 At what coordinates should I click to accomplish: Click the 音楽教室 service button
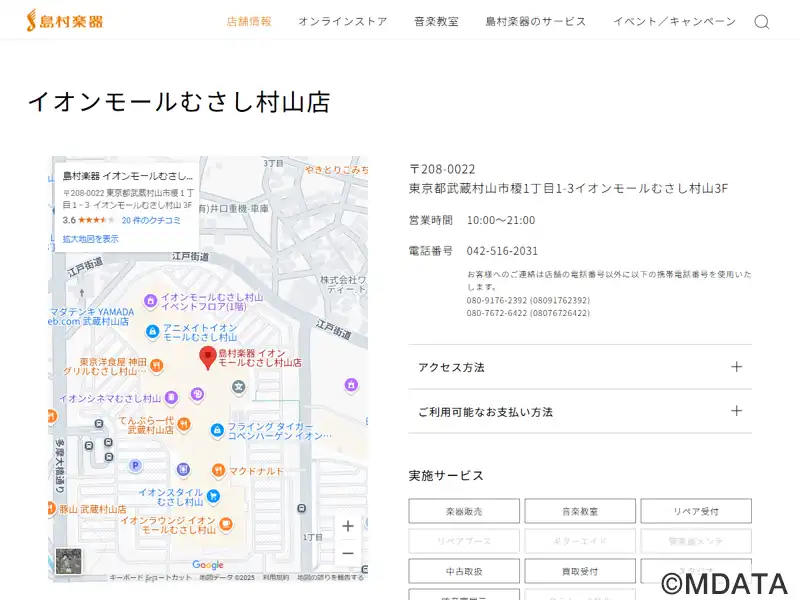pos(580,511)
